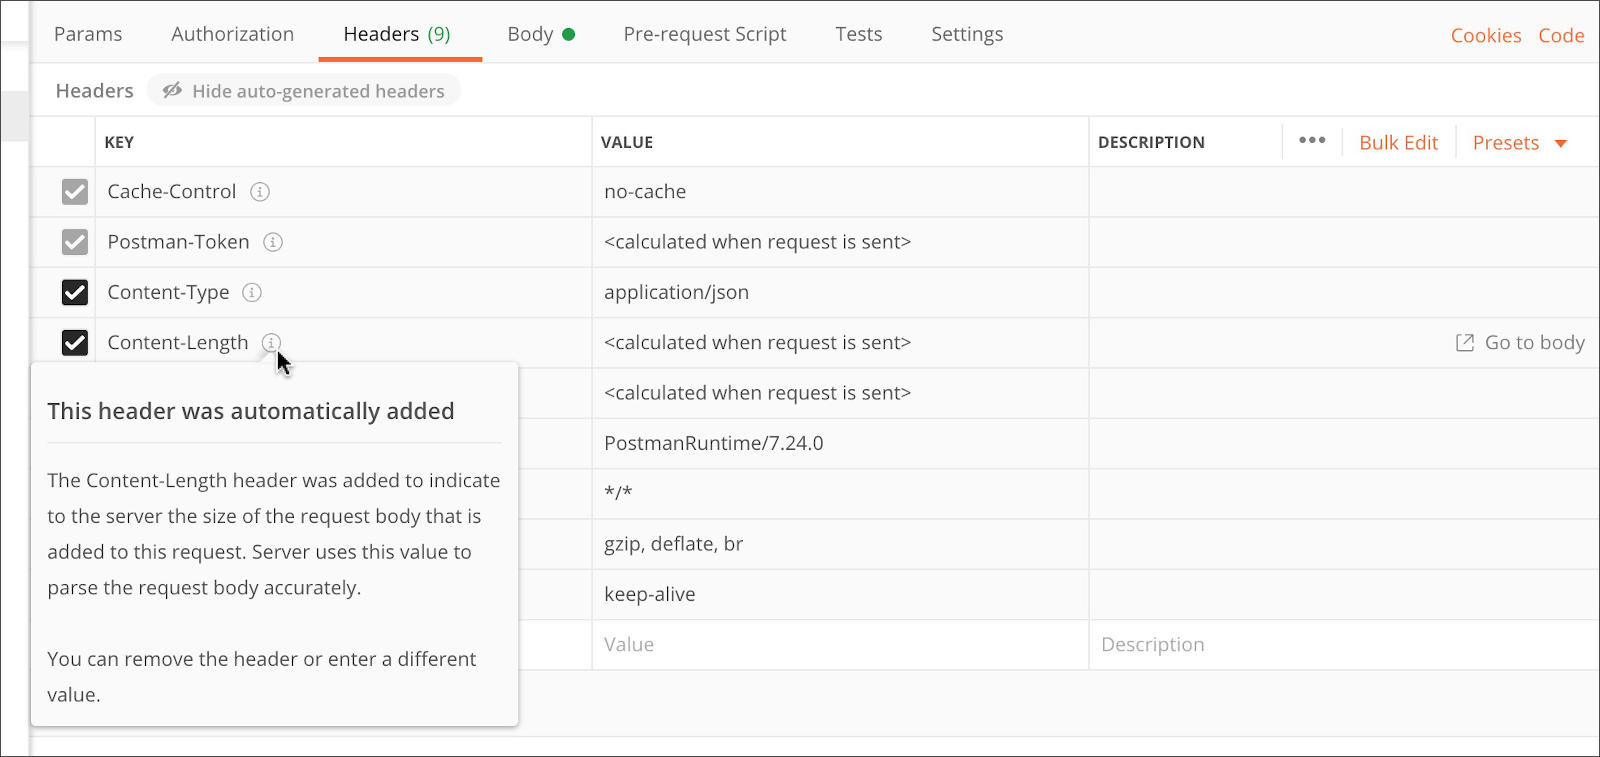Click the green Body indicator dot
Viewport: 1600px width, 757px height.
pyautogui.click(x=569, y=34)
